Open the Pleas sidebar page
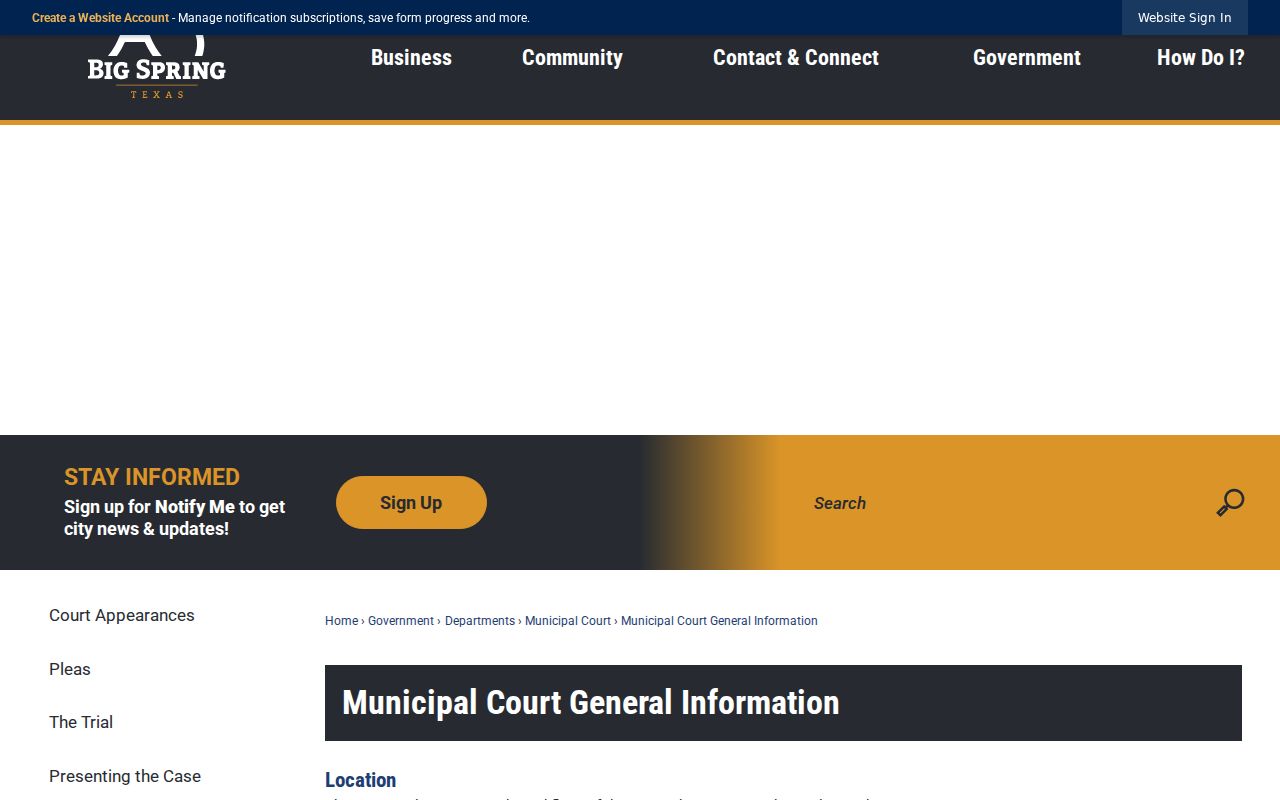 [x=70, y=669]
